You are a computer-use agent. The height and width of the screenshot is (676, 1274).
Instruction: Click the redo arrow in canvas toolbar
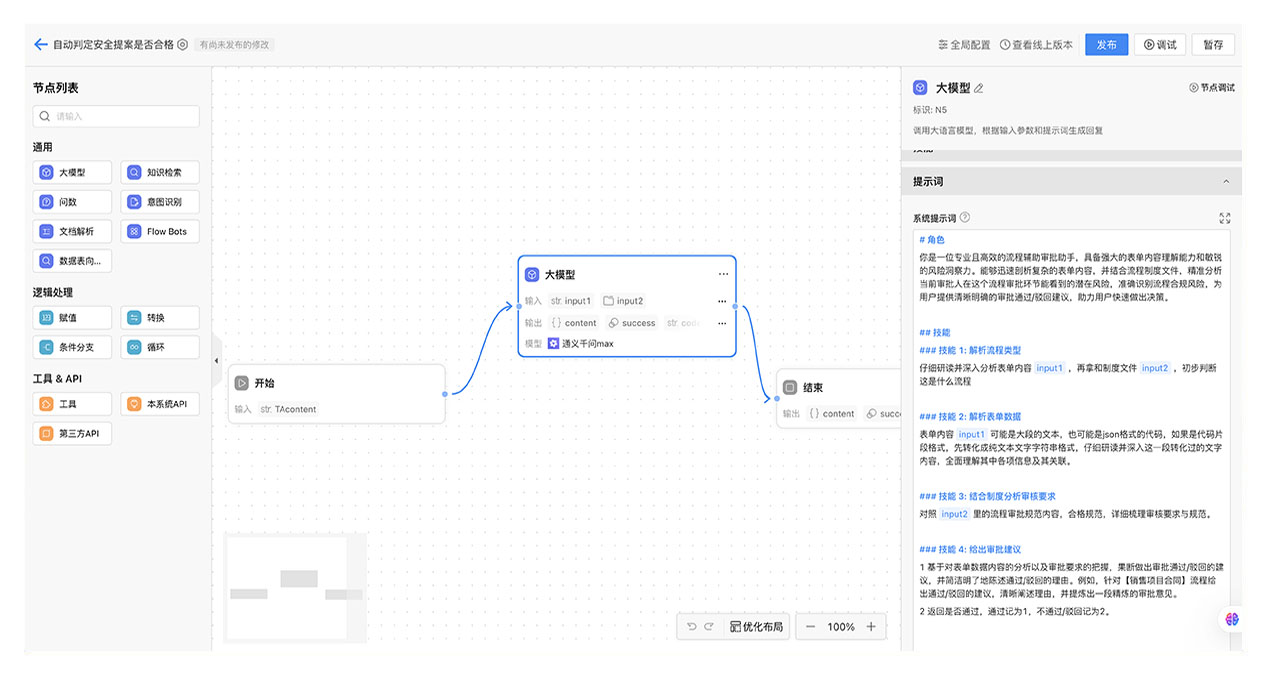click(x=709, y=627)
